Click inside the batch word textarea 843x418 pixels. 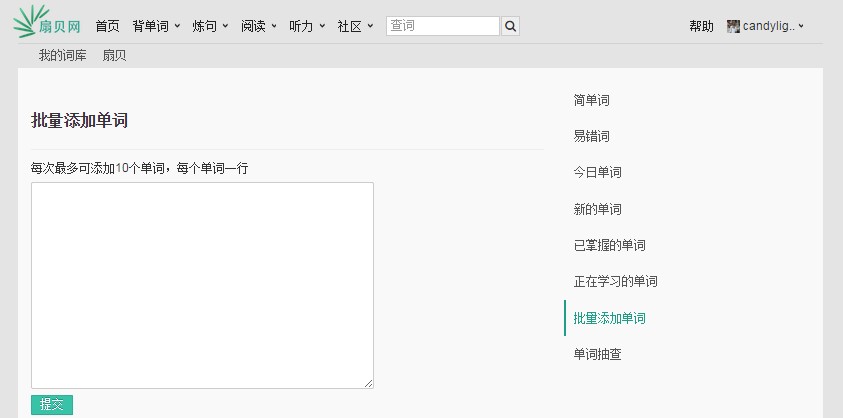point(202,285)
